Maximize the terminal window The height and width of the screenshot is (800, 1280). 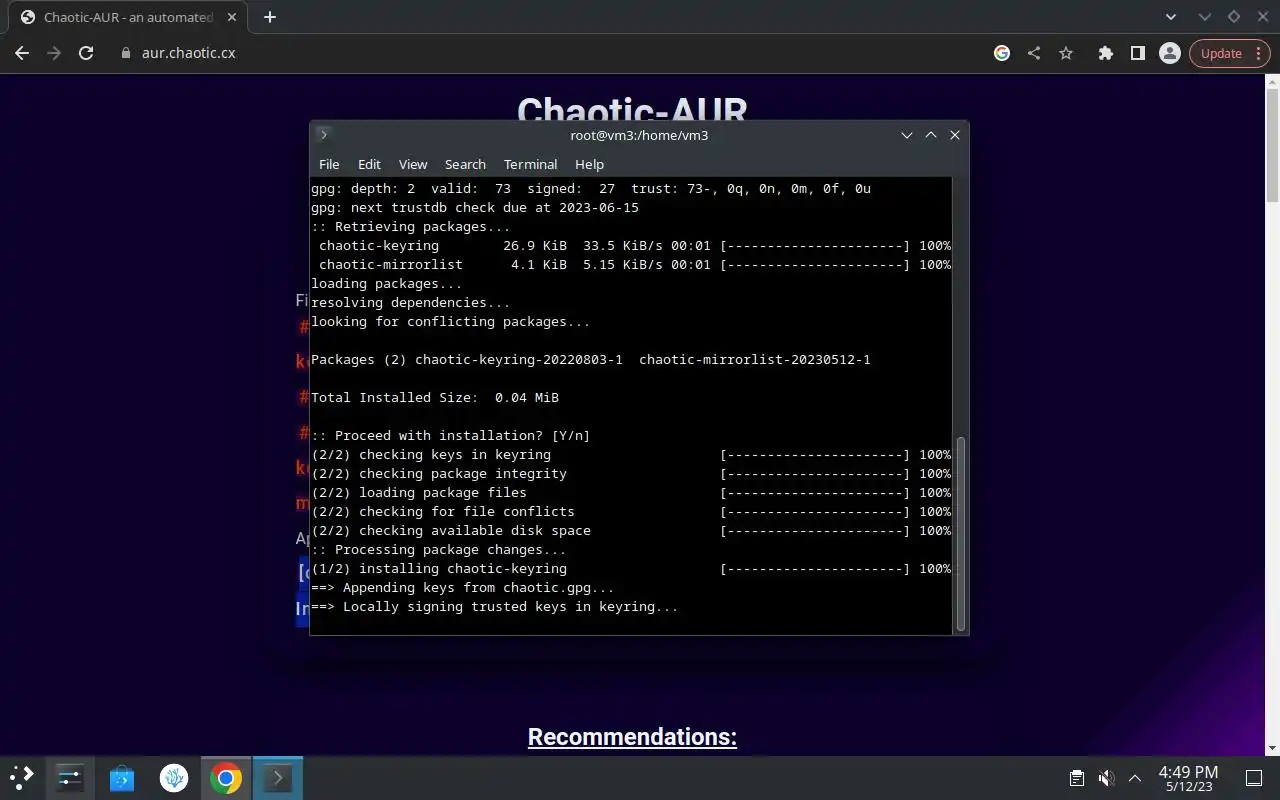point(931,135)
